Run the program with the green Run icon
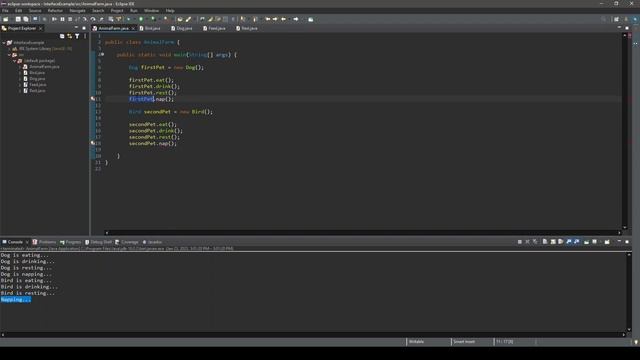 [x=141, y=19]
